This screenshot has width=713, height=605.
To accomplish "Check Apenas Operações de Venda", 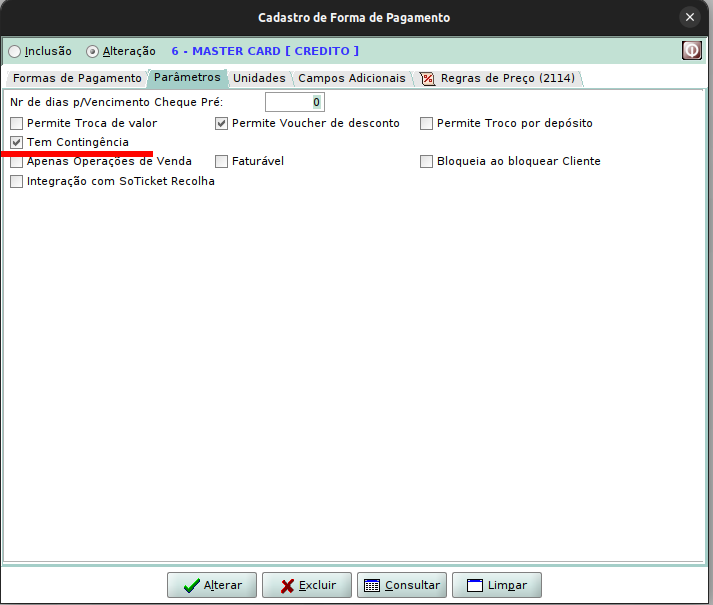I will click(x=16, y=161).
